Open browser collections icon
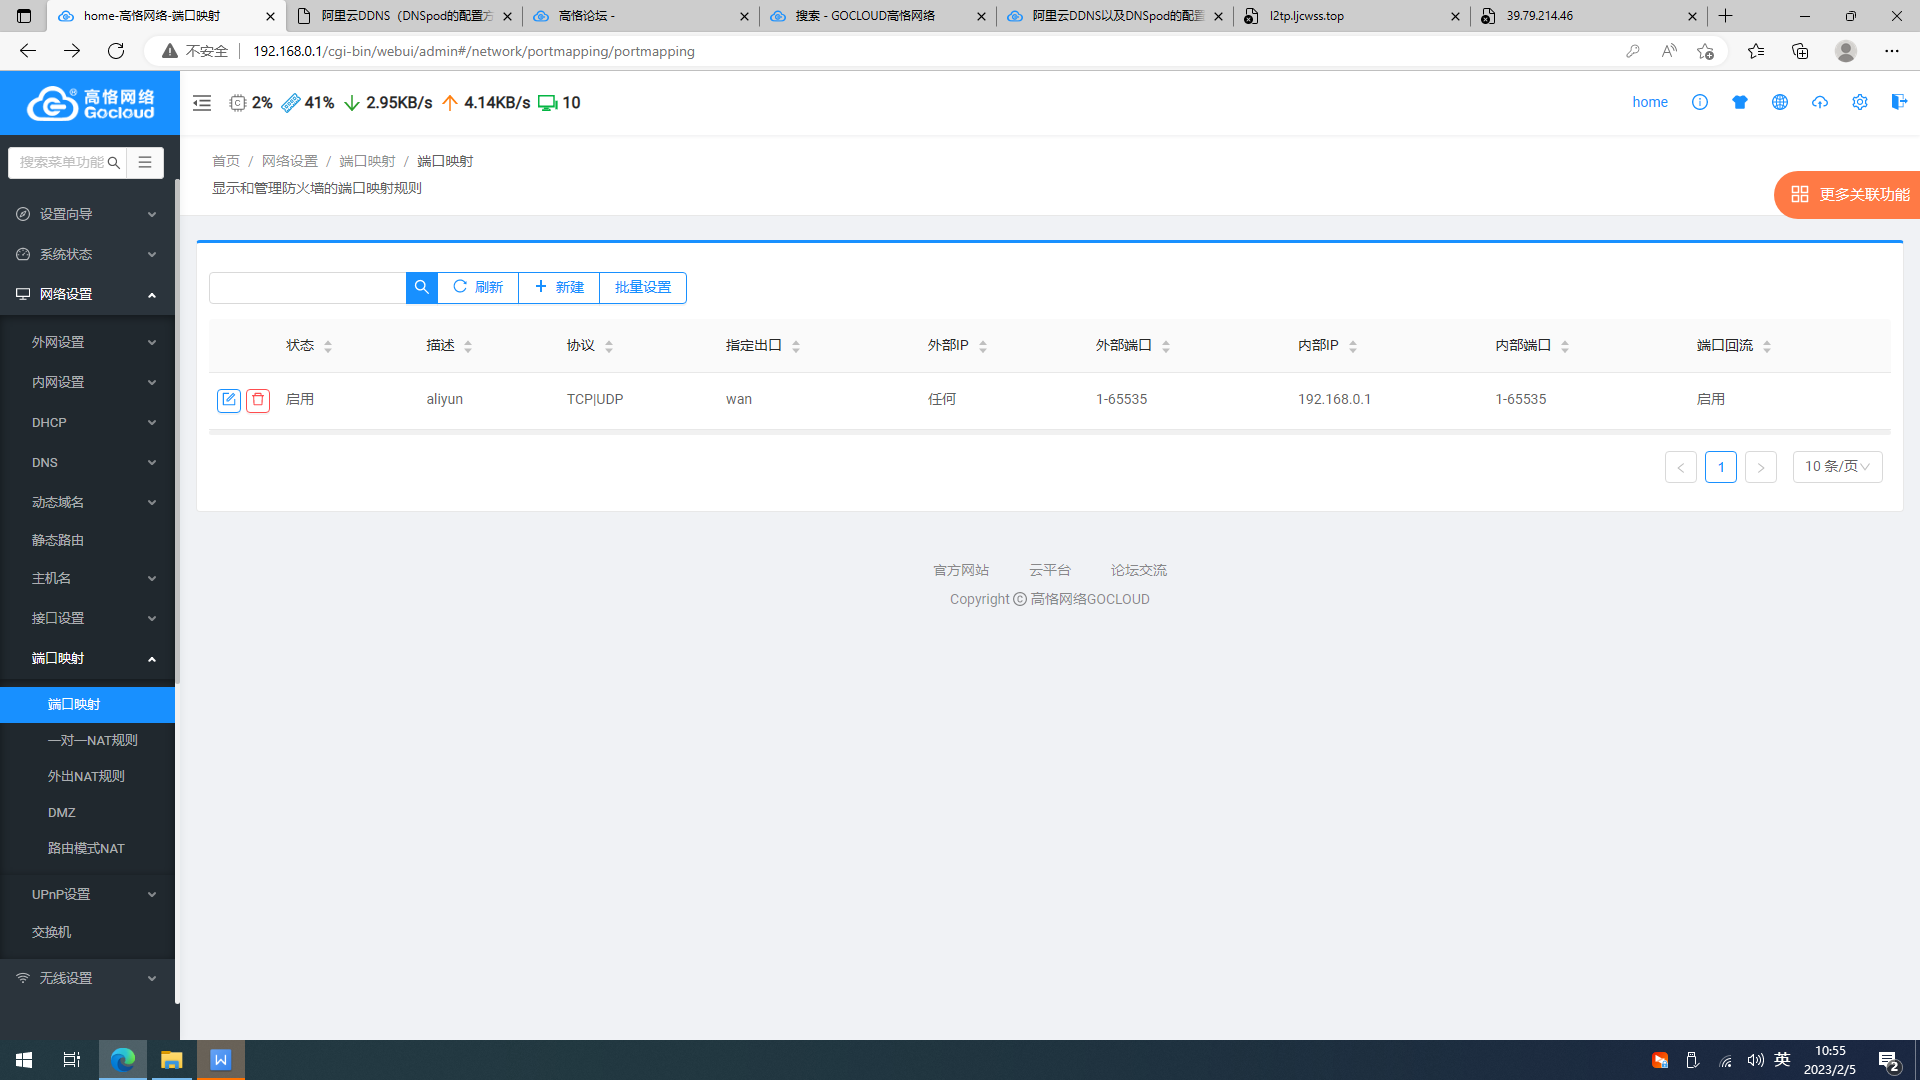 point(1800,51)
